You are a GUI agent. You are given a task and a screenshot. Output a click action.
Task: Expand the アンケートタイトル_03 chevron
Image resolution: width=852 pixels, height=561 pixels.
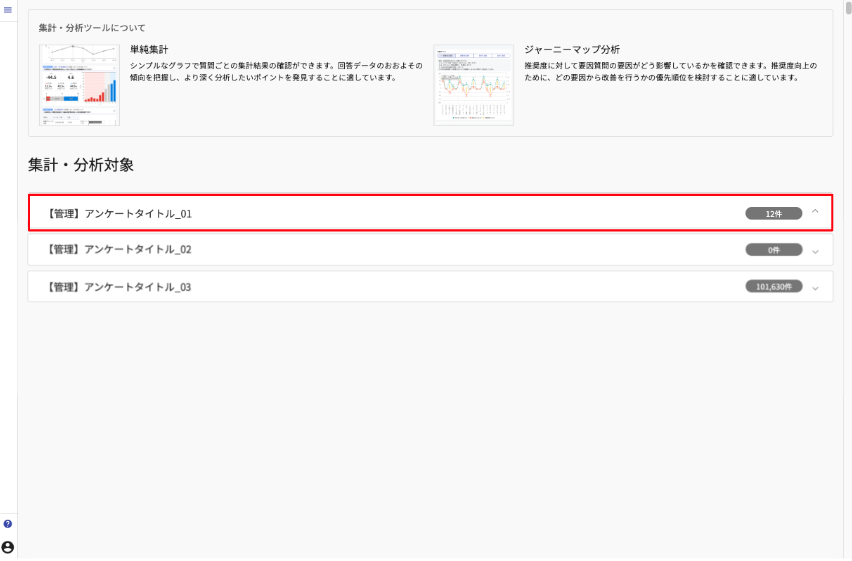815,289
